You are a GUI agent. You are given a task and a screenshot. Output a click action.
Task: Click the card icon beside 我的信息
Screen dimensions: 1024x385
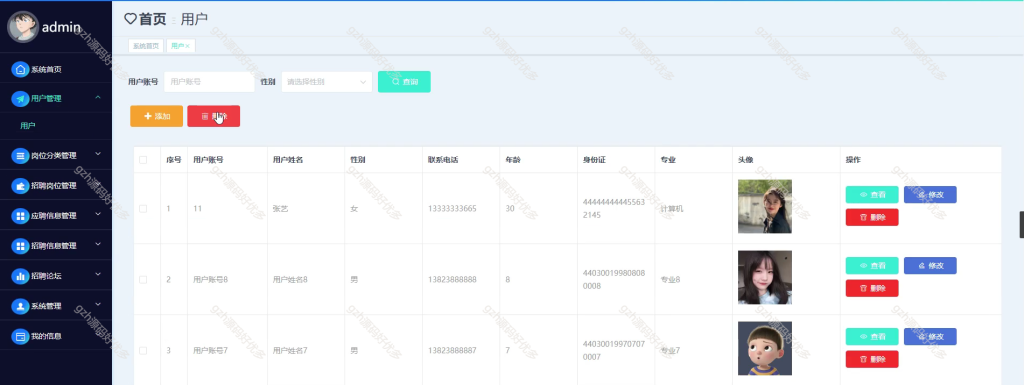point(21,336)
